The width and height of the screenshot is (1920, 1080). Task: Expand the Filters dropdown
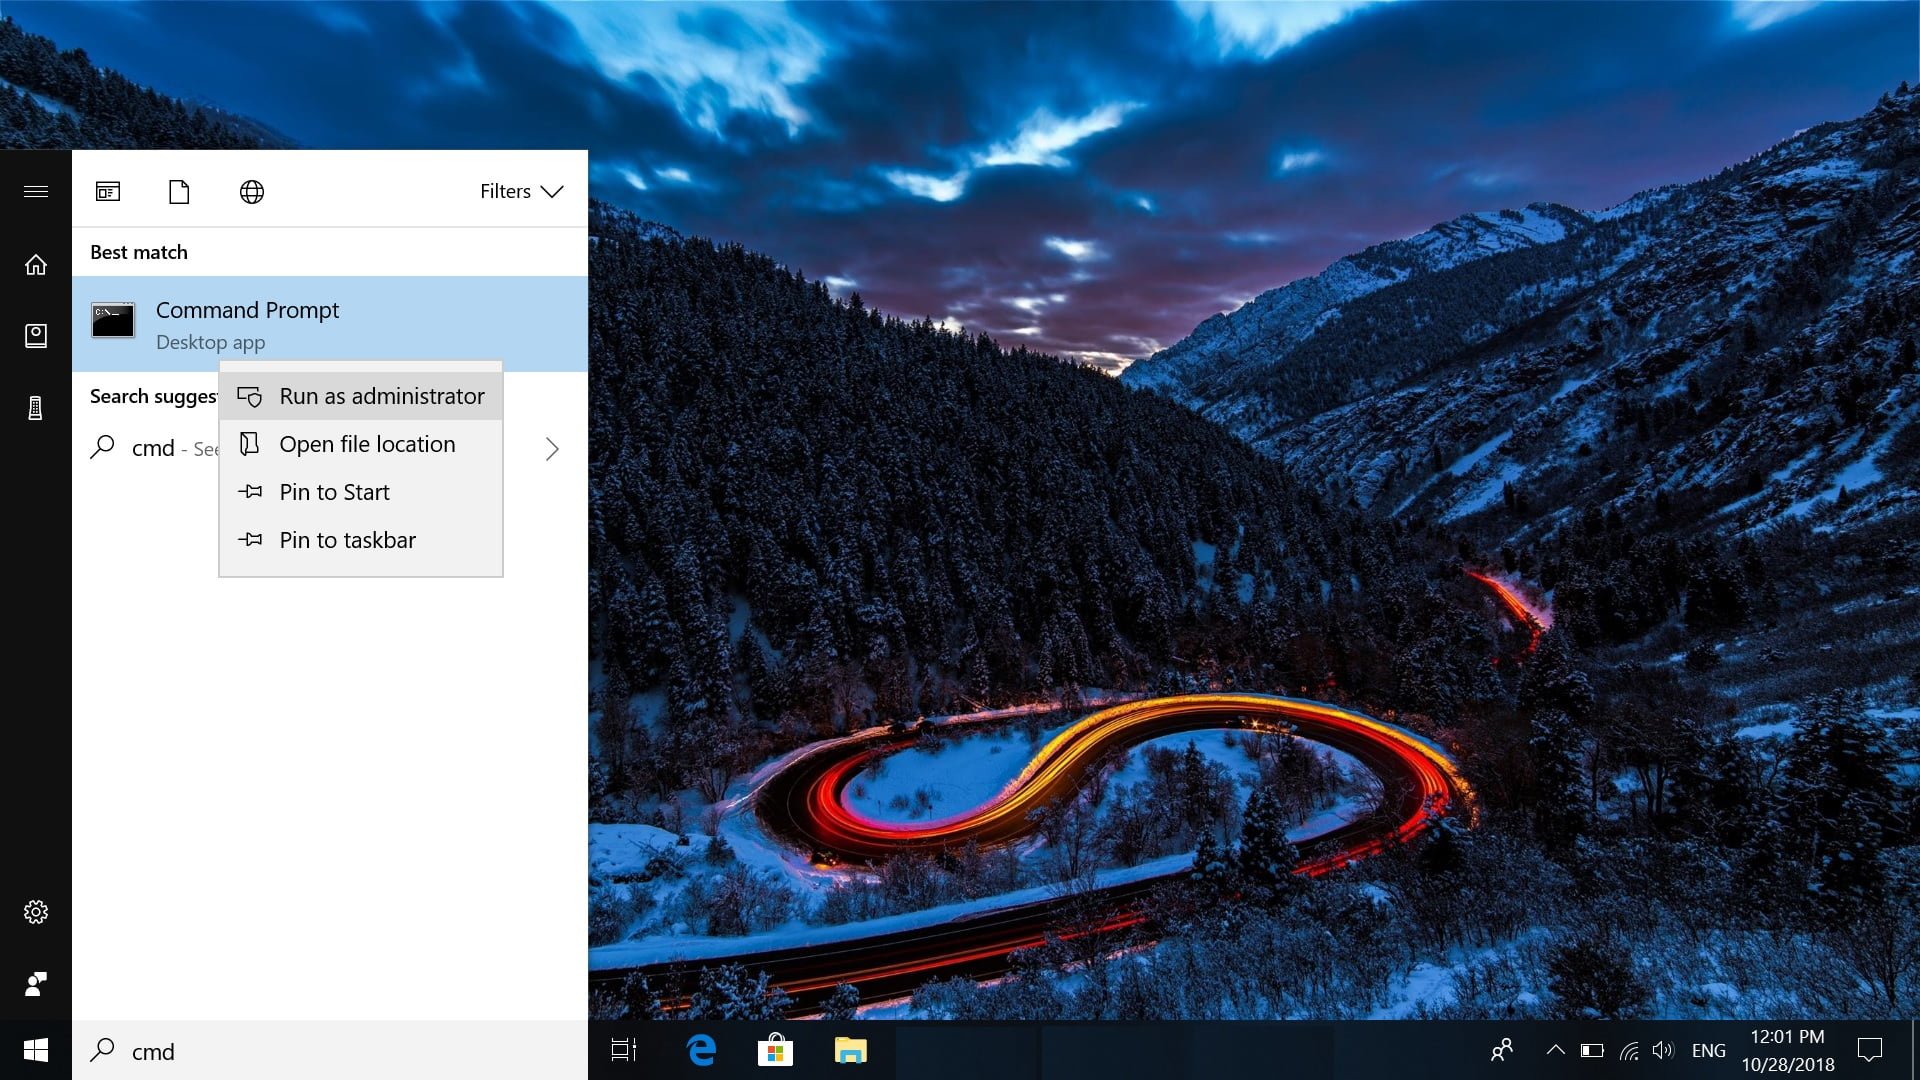tap(521, 191)
